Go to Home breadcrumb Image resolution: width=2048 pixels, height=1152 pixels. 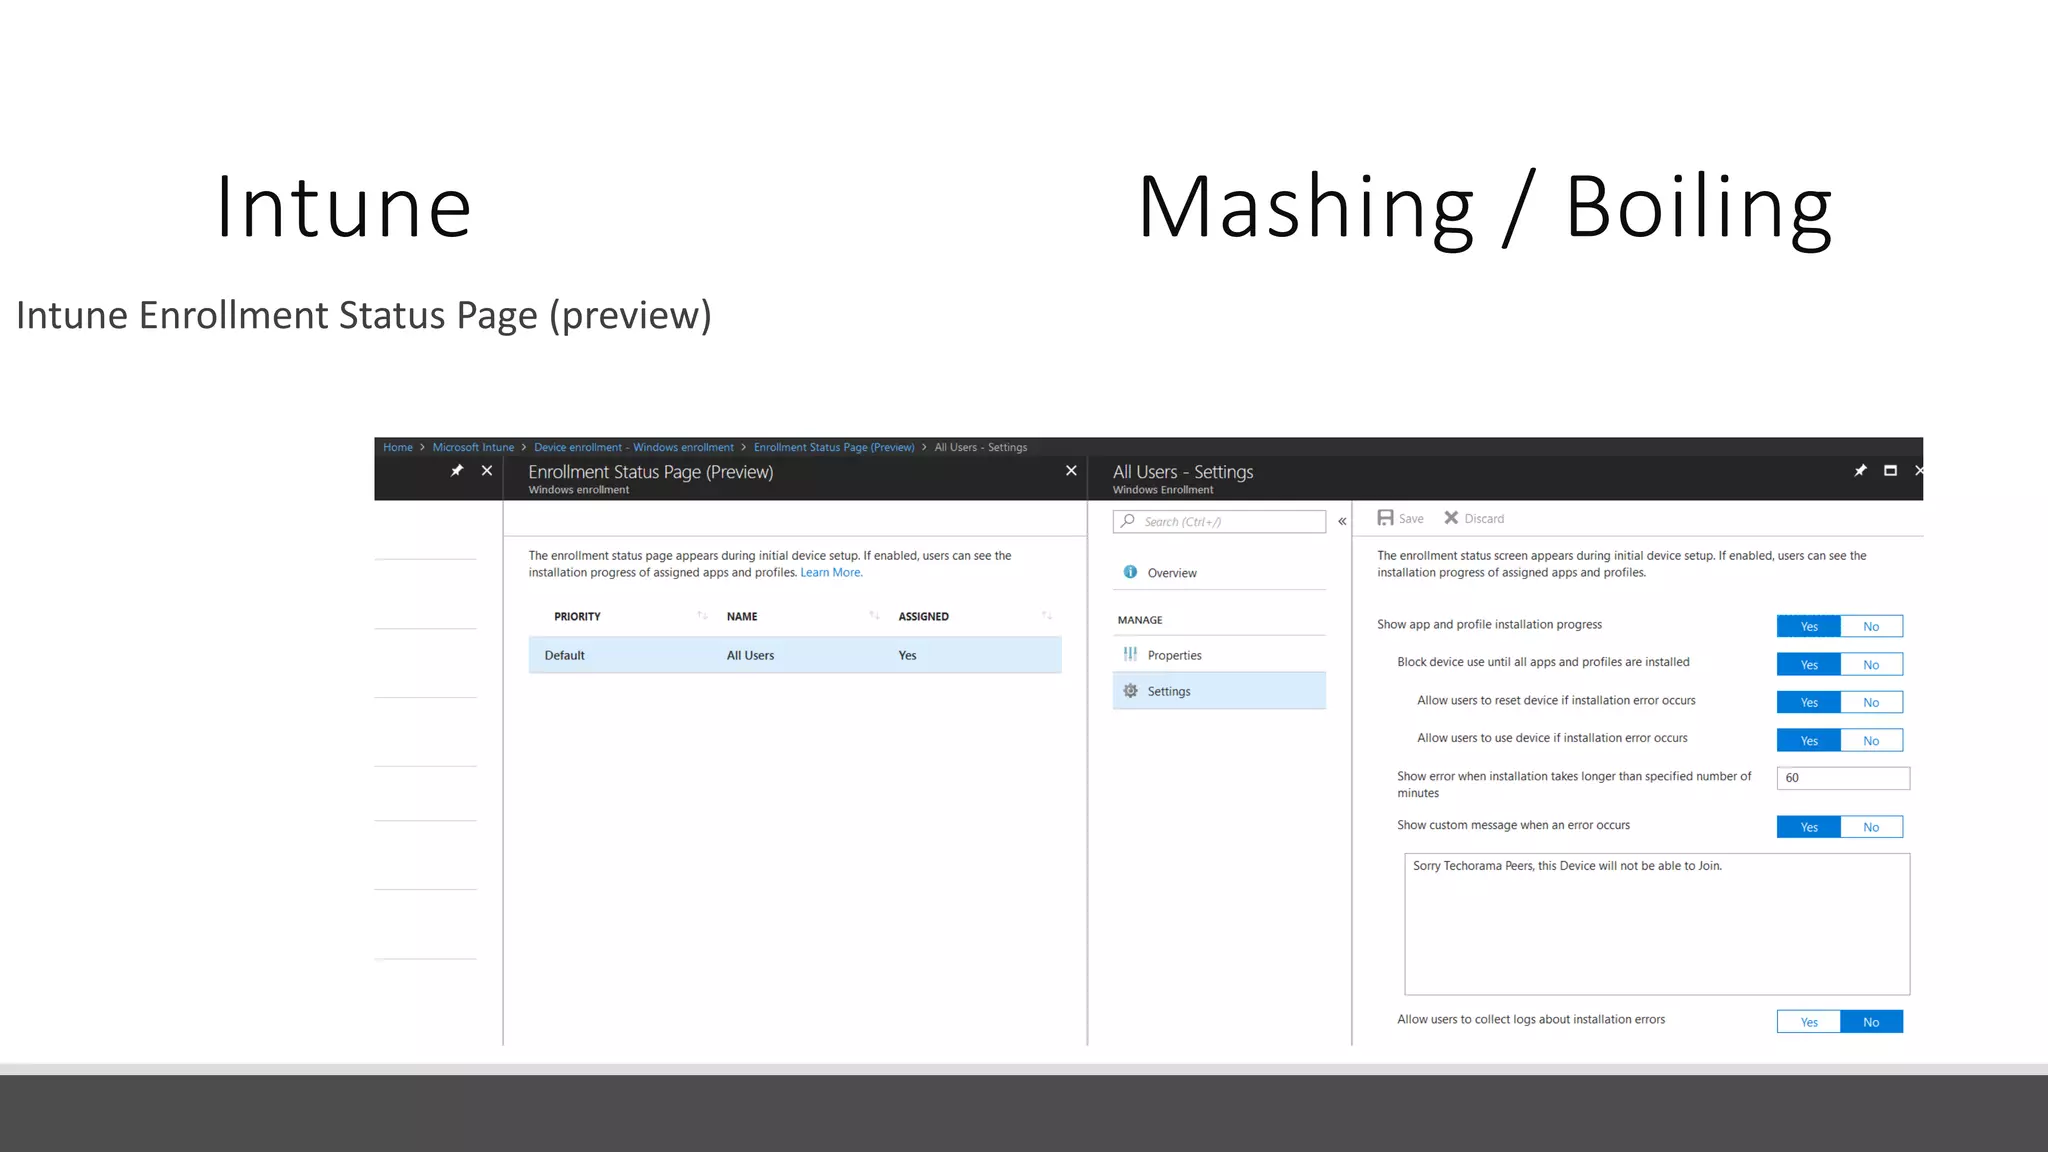pyautogui.click(x=398, y=447)
